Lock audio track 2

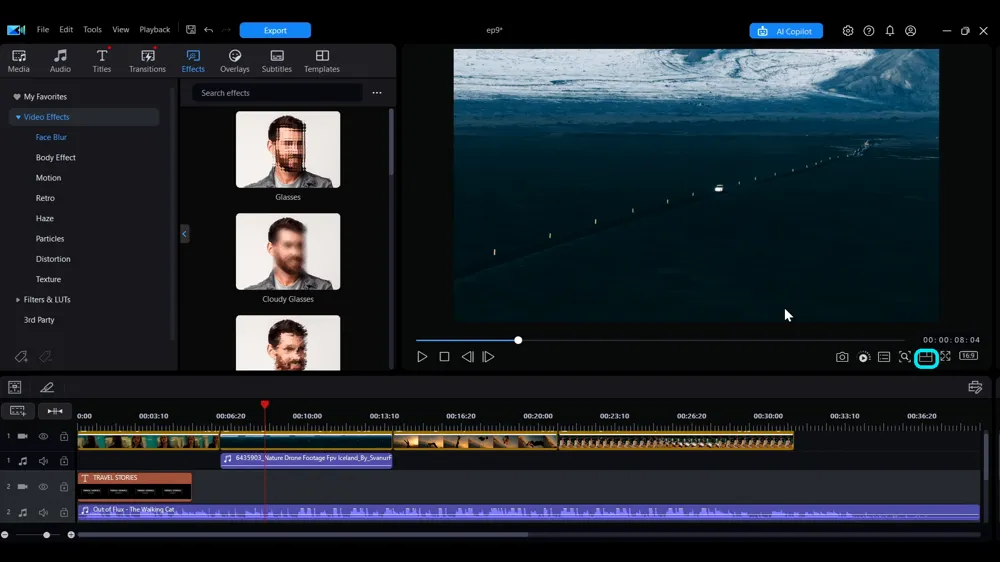(64, 512)
